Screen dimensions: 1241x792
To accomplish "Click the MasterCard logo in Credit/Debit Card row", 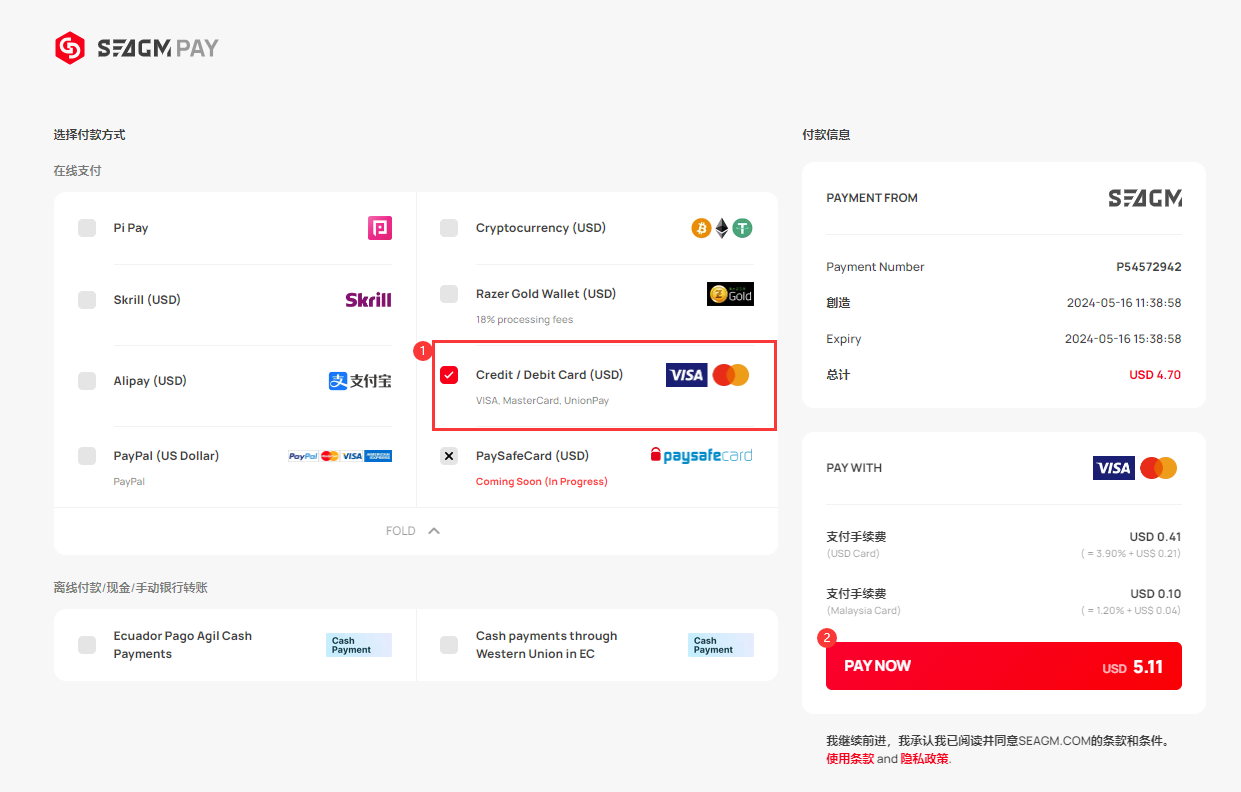I will [x=731, y=375].
